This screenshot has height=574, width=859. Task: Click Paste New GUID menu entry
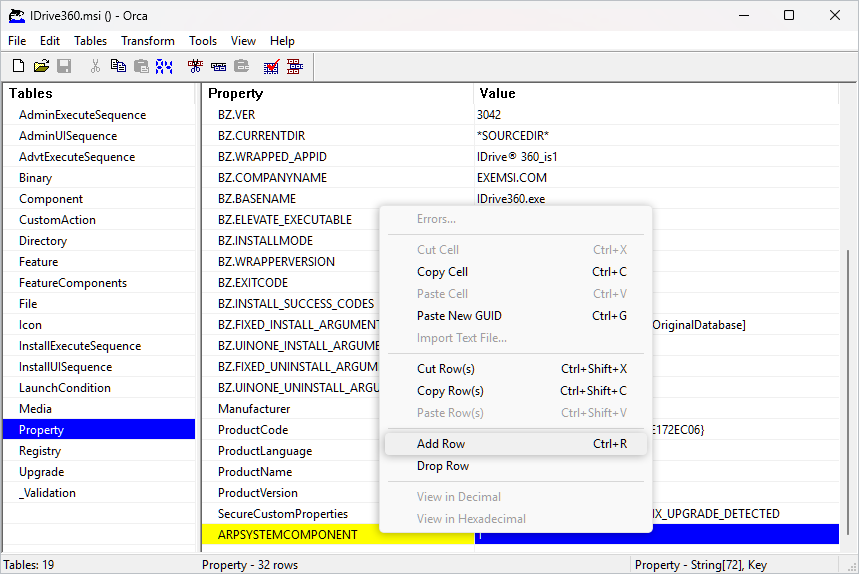point(459,316)
